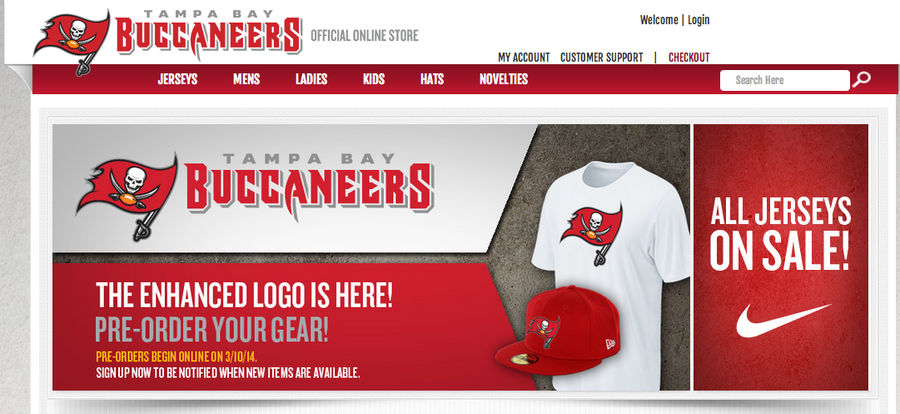Open the Jerseys menu
This screenshot has height=414, width=900.
[177, 79]
